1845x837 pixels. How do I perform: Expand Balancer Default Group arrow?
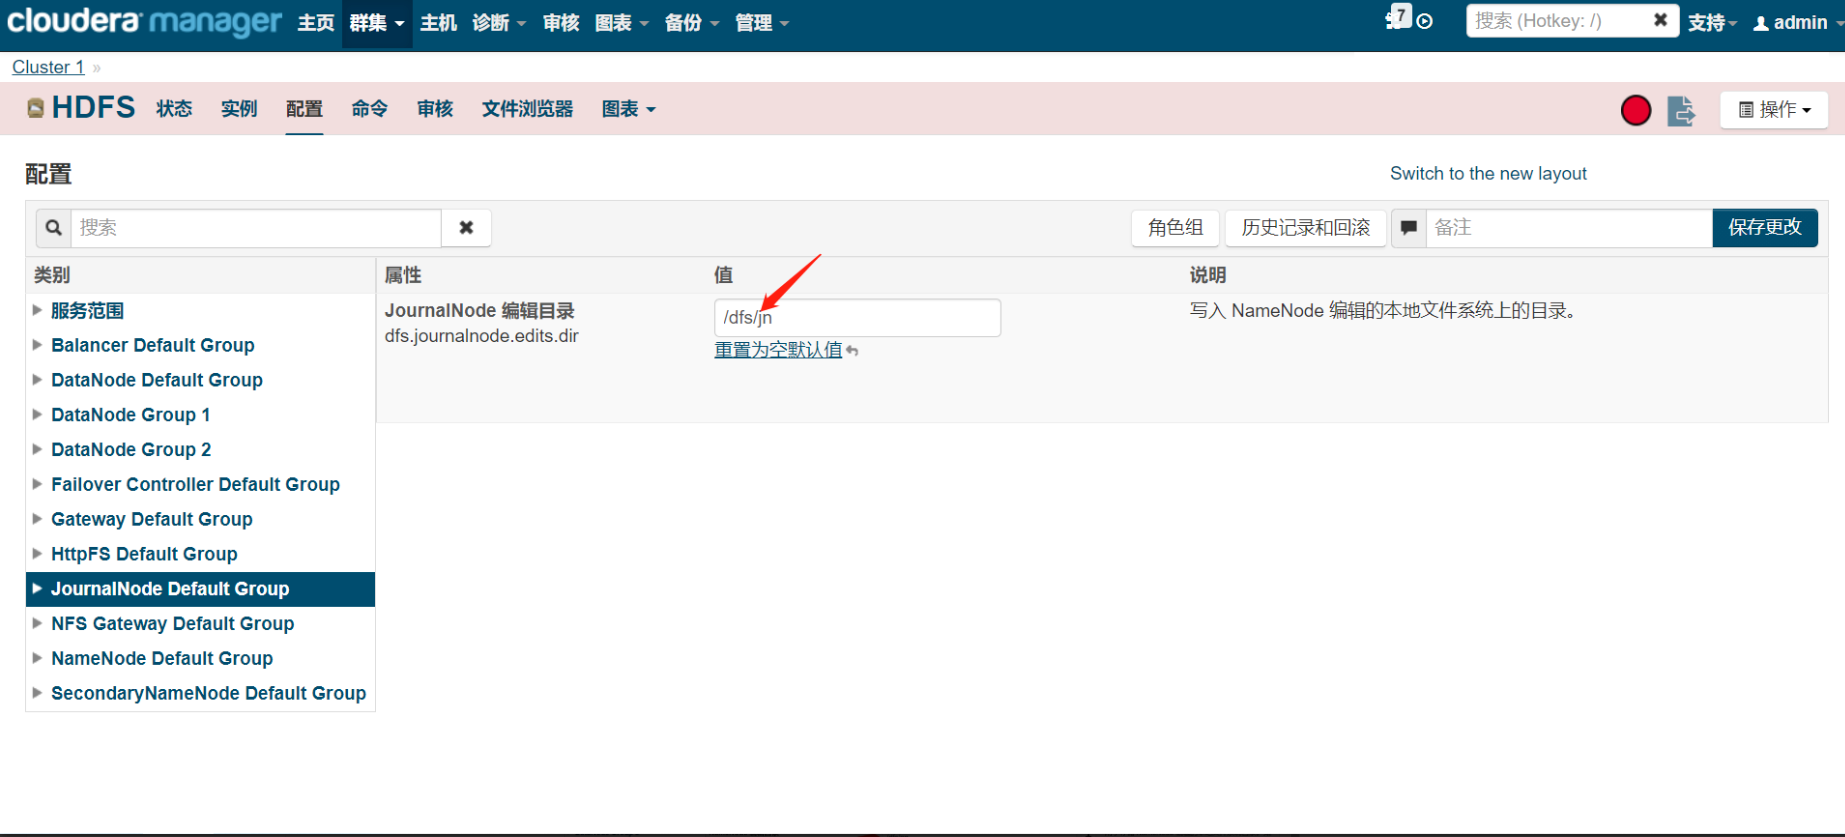(37, 345)
